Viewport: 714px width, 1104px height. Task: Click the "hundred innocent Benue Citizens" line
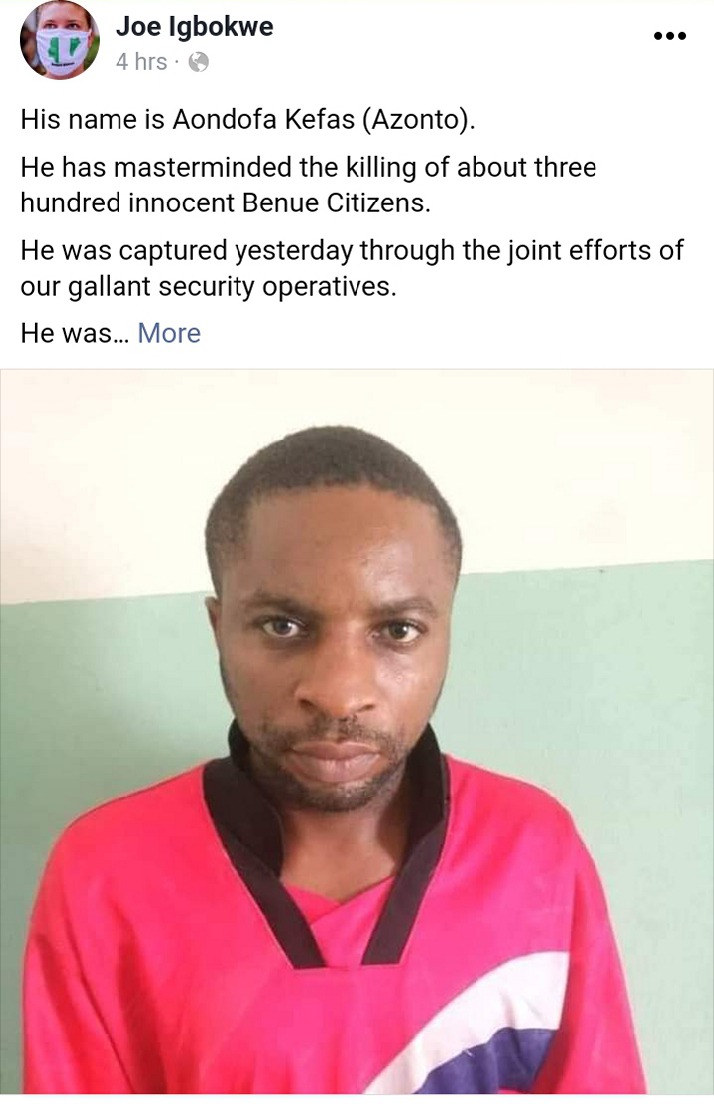(x=225, y=203)
